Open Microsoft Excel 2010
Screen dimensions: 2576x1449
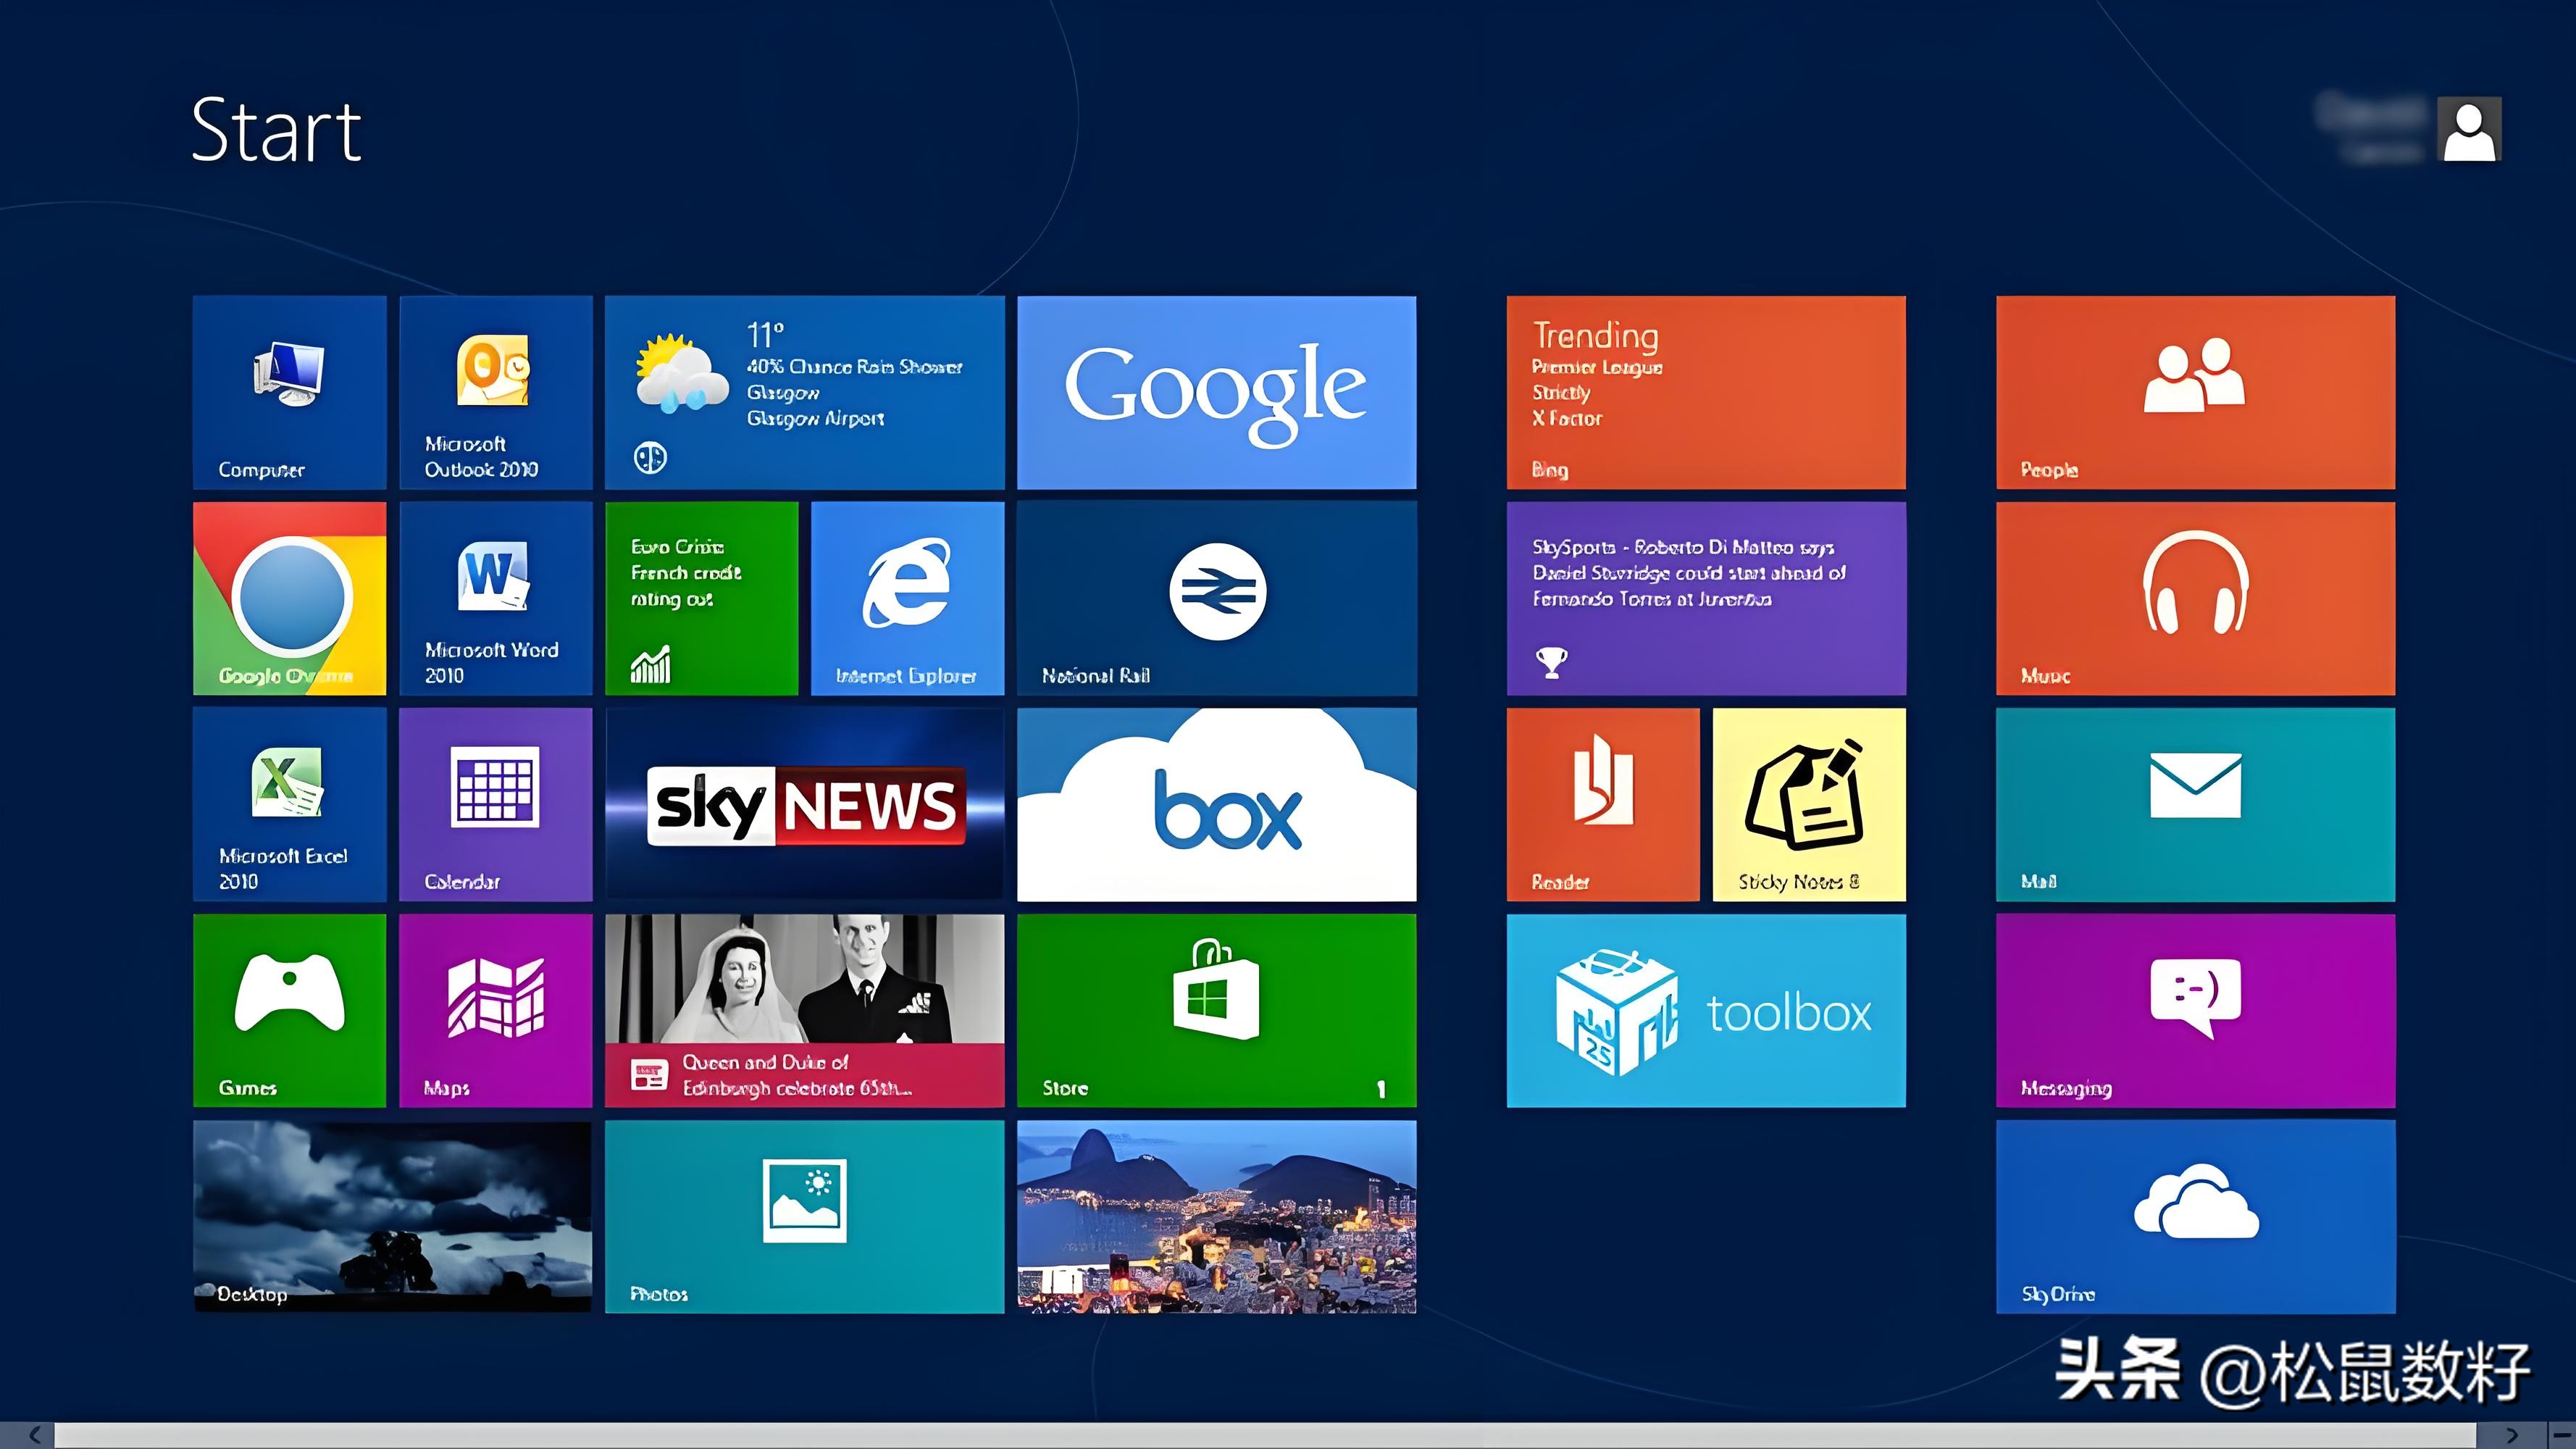click(x=288, y=805)
